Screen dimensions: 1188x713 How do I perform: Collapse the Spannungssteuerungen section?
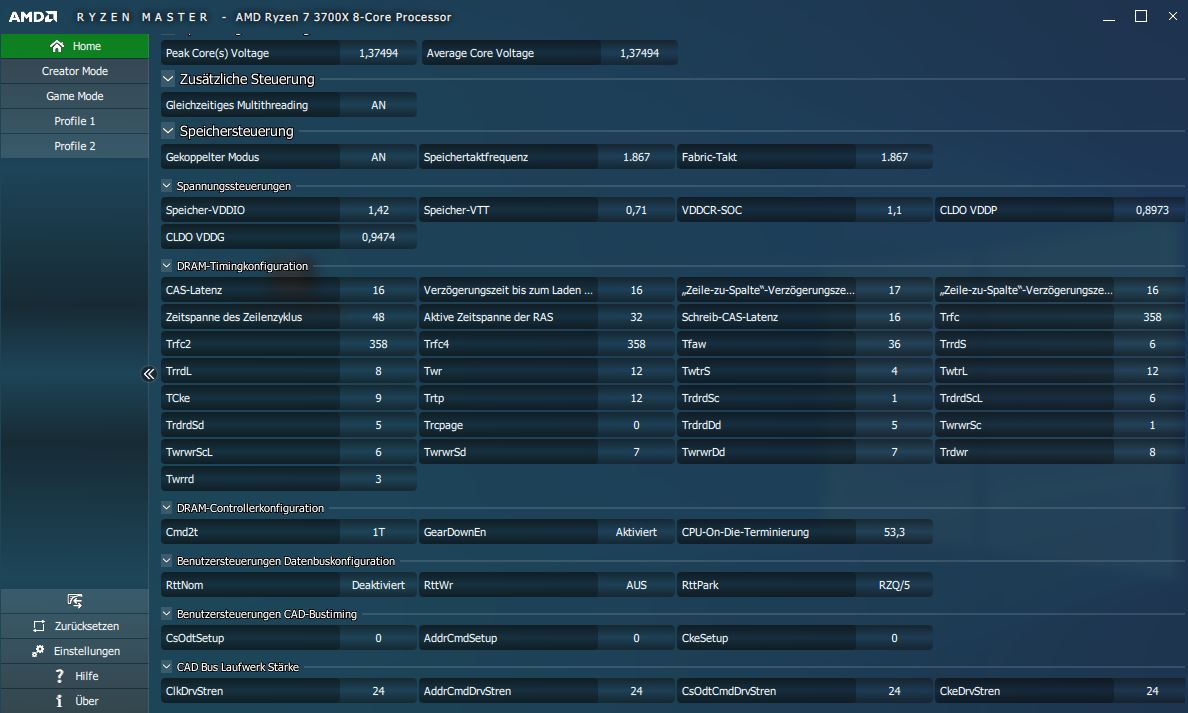pyautogui.click(x=167, y=186)
